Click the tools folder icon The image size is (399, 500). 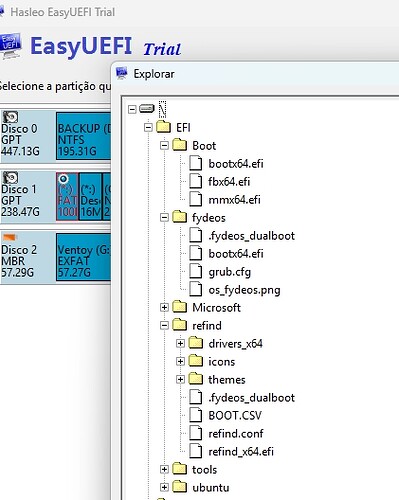click(180, 469)
